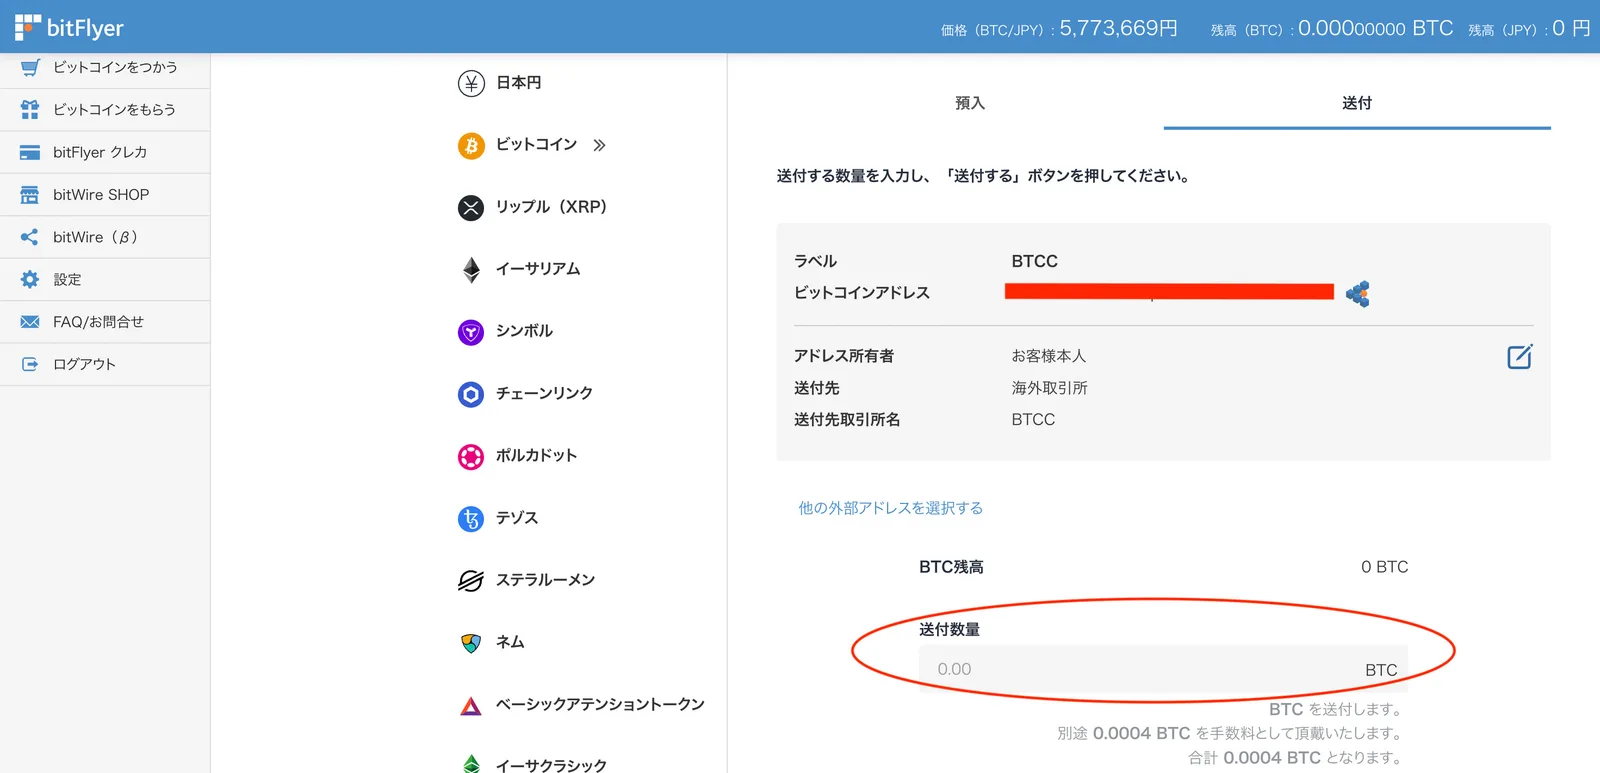Viewport: 1600px width, 773px height.
Task: Choose イーサクラシック in currency list
Action: [x=551, y=765]
